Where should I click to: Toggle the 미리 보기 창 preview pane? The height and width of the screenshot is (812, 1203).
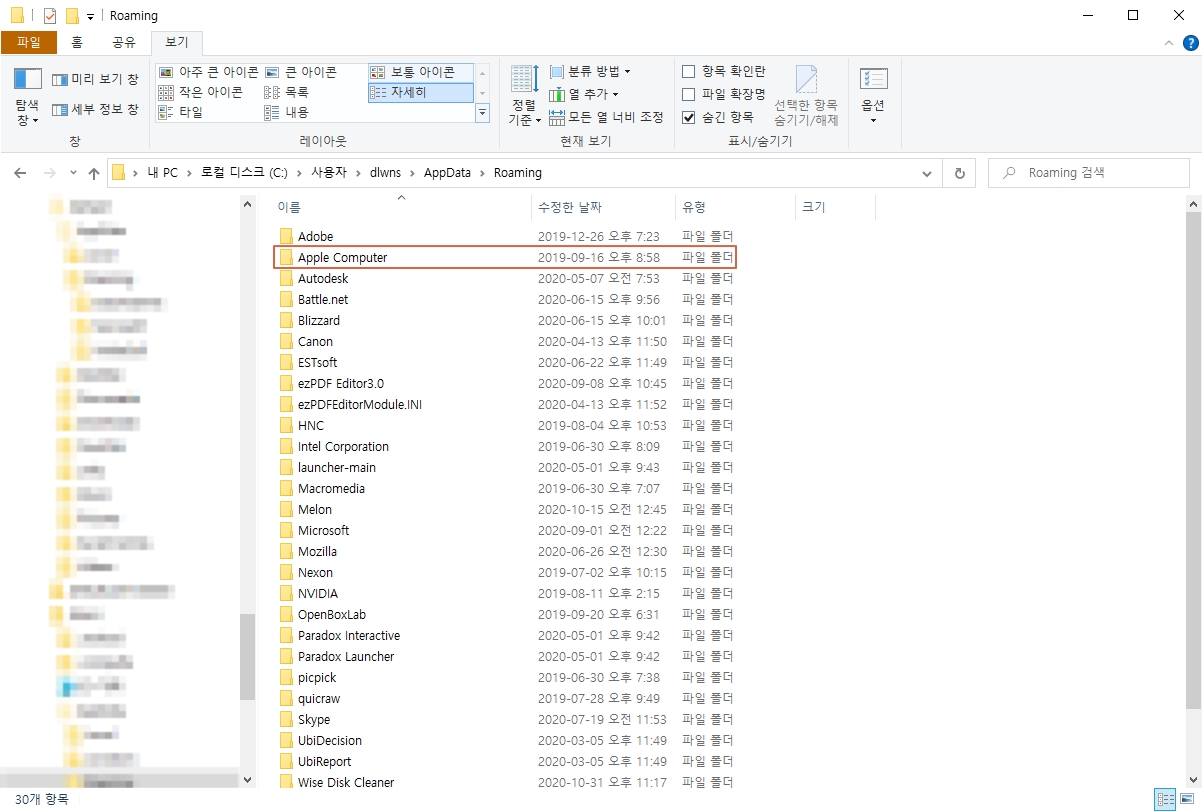(95, 79)
